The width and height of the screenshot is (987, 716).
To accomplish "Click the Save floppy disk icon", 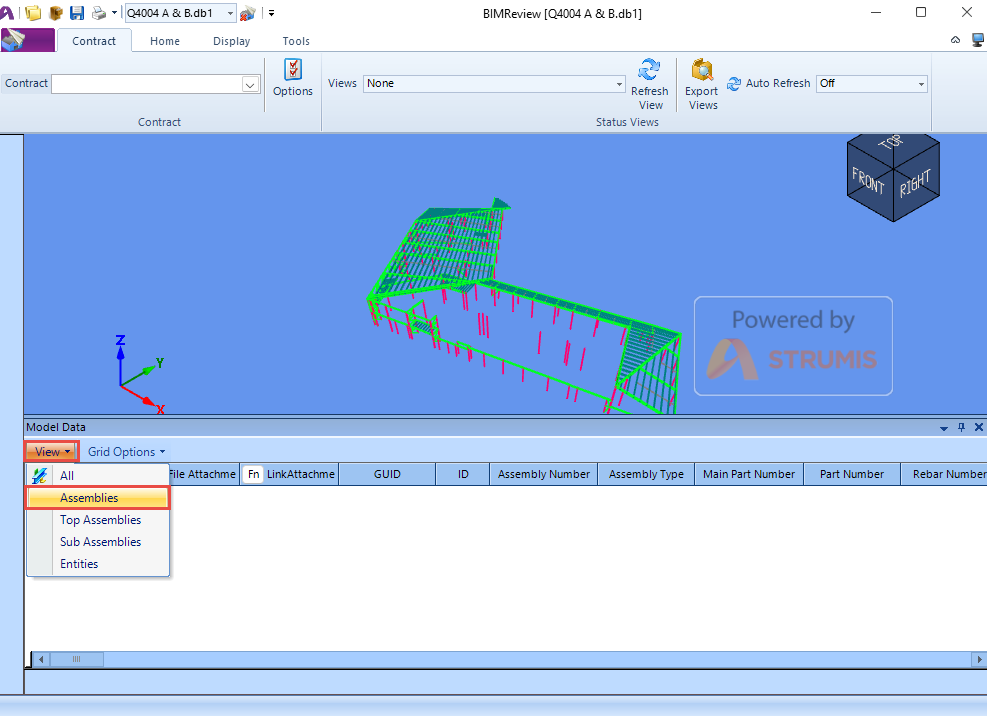I will pyautogui.click(x=77, y=13).
